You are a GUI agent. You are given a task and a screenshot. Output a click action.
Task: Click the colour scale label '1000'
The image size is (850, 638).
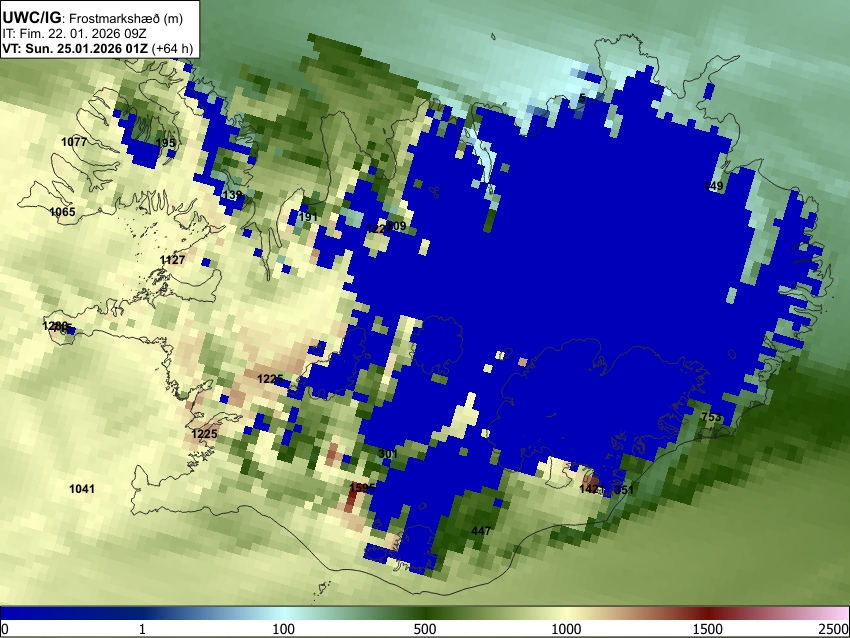pyautogui.click(x=566, y=629)
